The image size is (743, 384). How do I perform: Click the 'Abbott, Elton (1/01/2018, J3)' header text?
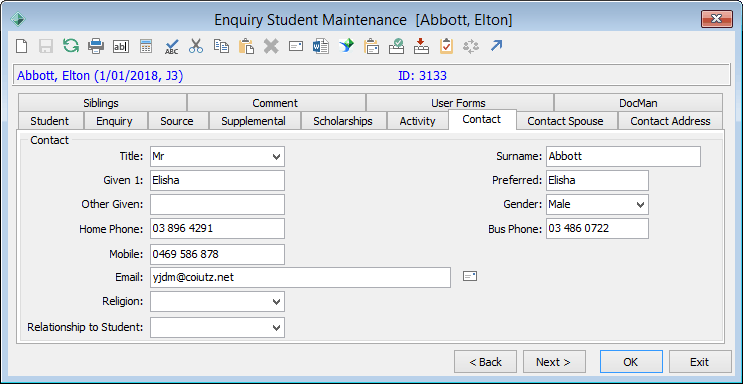click(x=100, y=76)
